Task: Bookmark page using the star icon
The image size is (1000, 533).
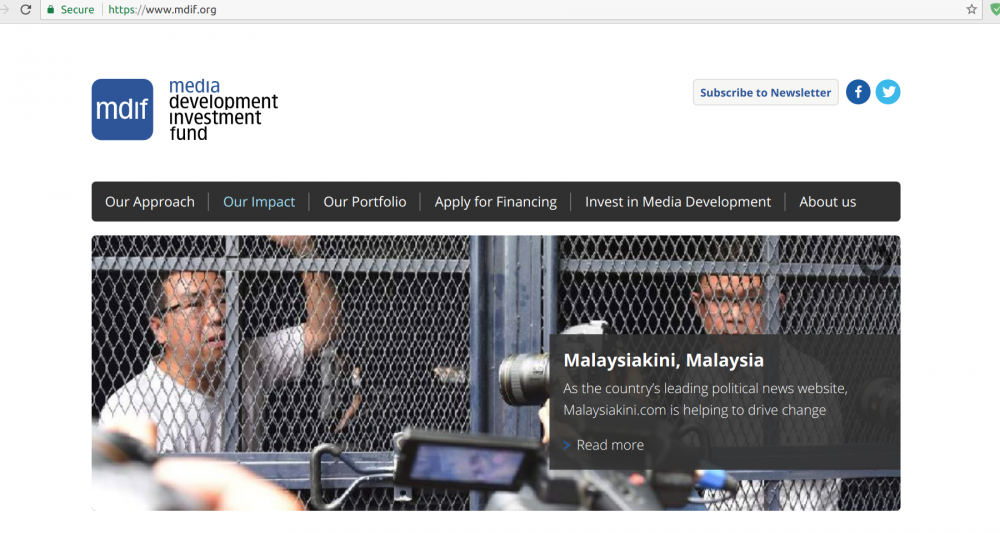Action: [x=971, y=10]
